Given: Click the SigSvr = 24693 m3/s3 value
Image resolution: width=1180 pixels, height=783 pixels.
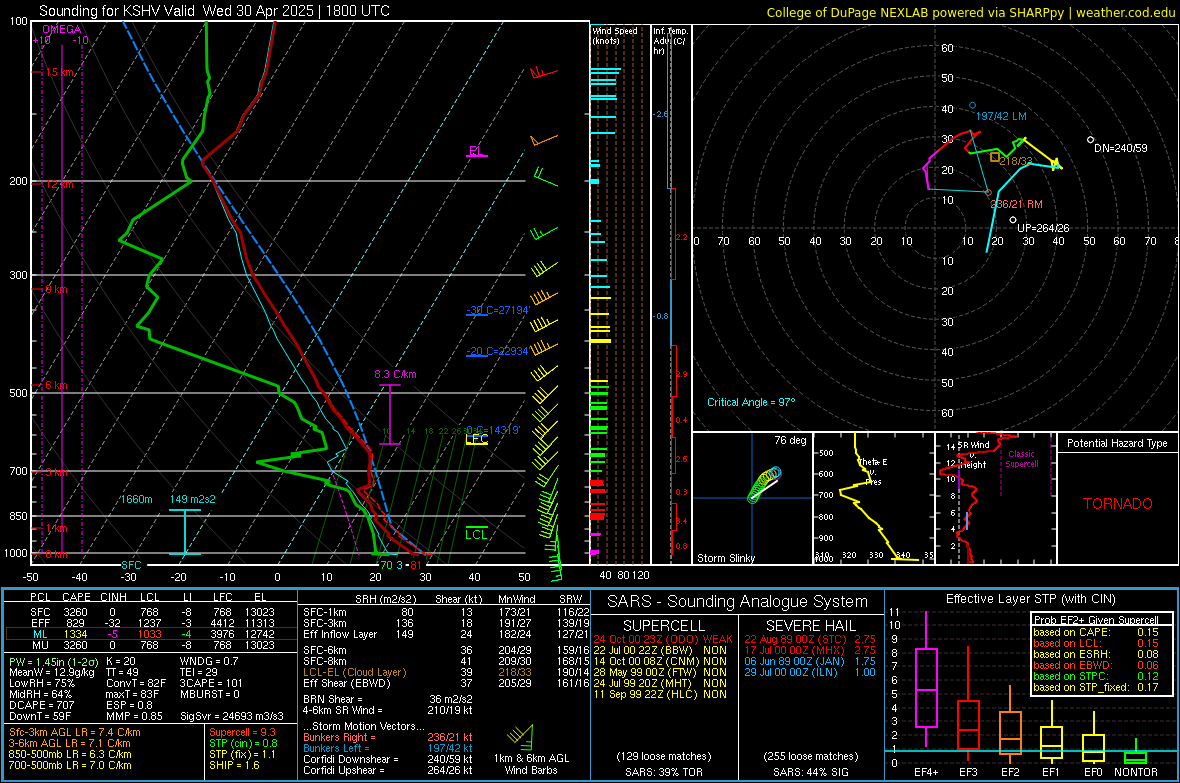Looking at the screenshot, I should click(232, 716).
